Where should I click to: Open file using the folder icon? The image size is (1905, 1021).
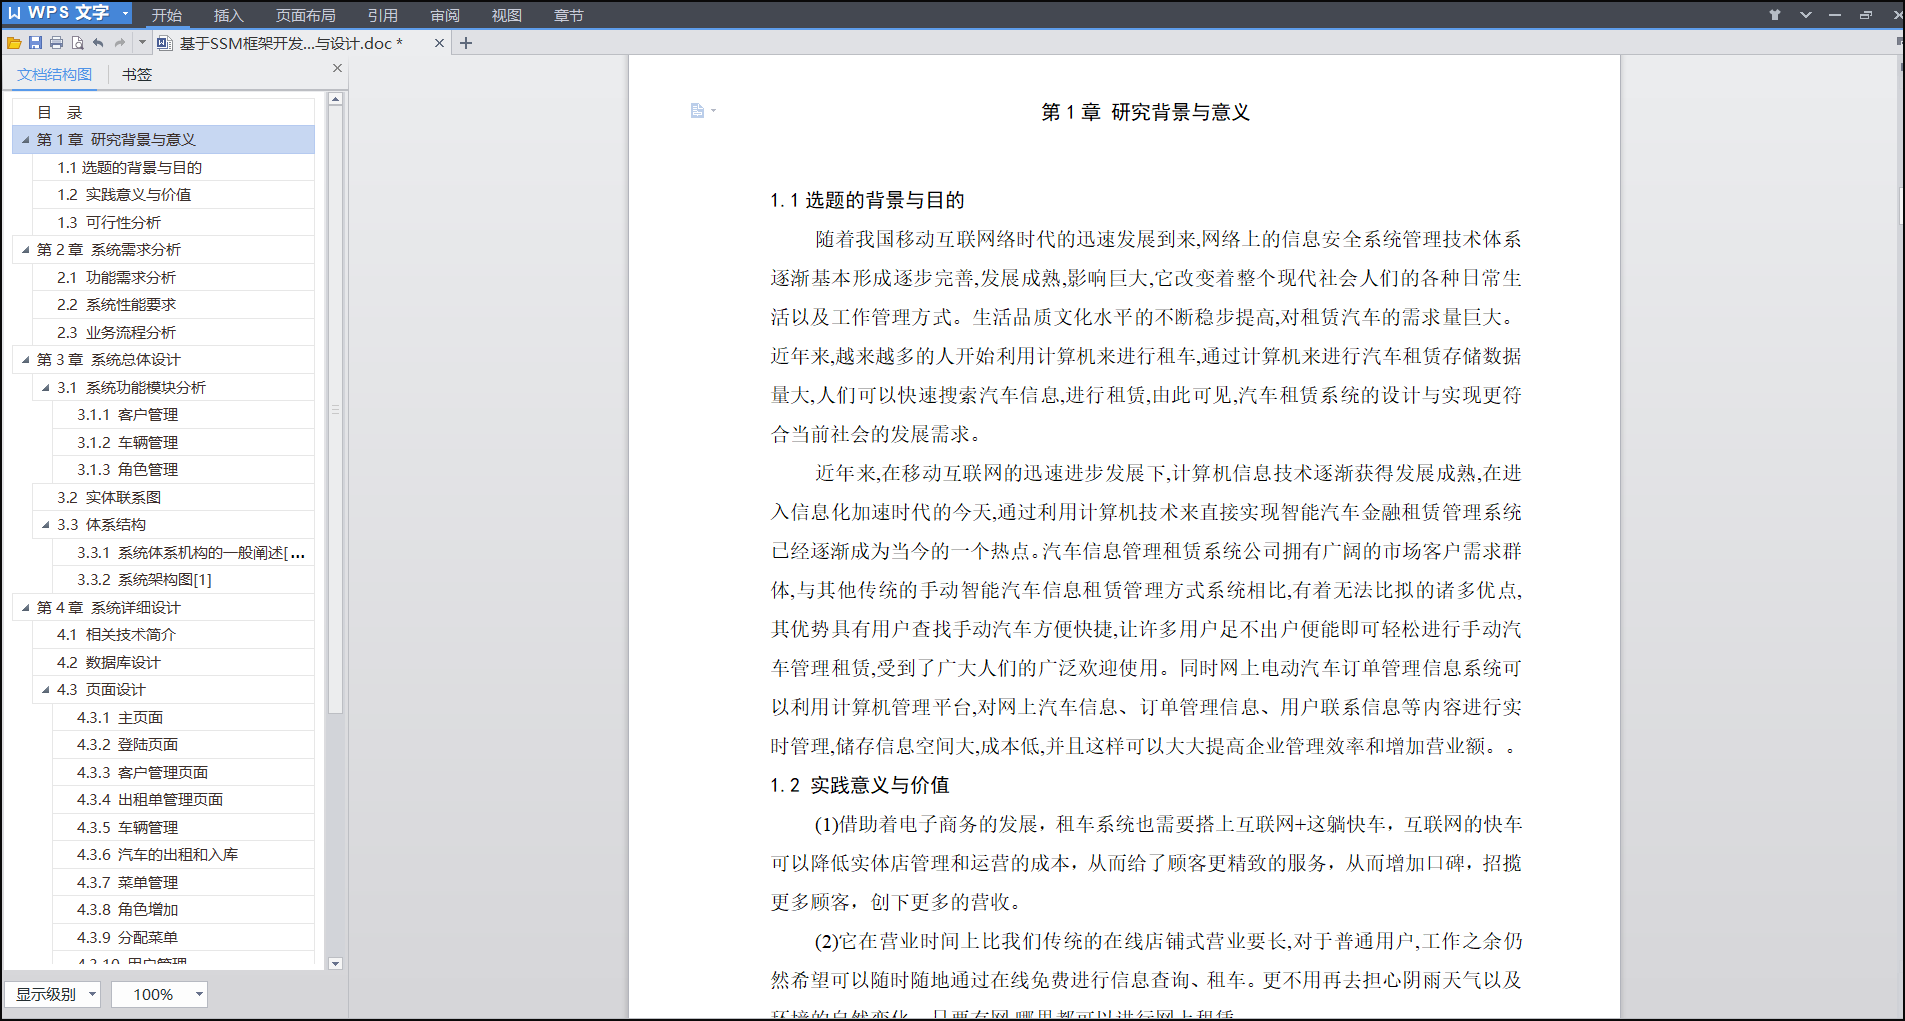pyautogui.click(x=14, y=43)
